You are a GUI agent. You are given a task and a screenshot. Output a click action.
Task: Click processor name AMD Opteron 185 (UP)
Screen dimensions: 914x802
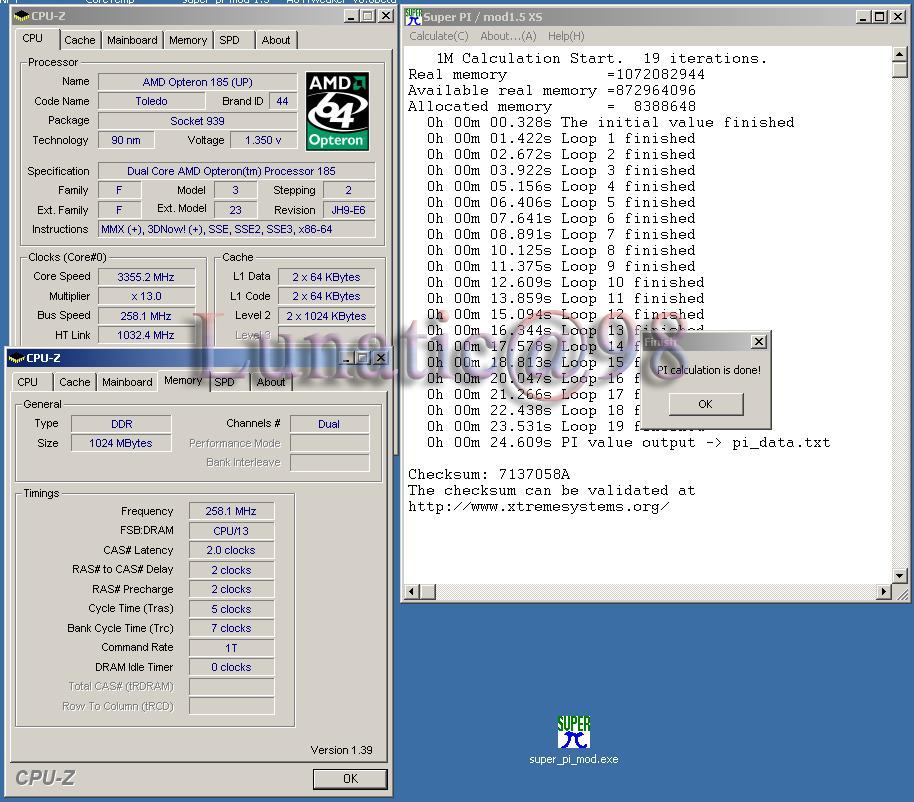click(x=198, y=82)
